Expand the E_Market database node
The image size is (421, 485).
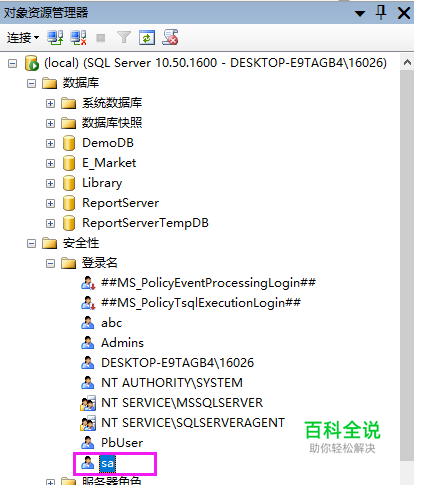tap(50, 163)
